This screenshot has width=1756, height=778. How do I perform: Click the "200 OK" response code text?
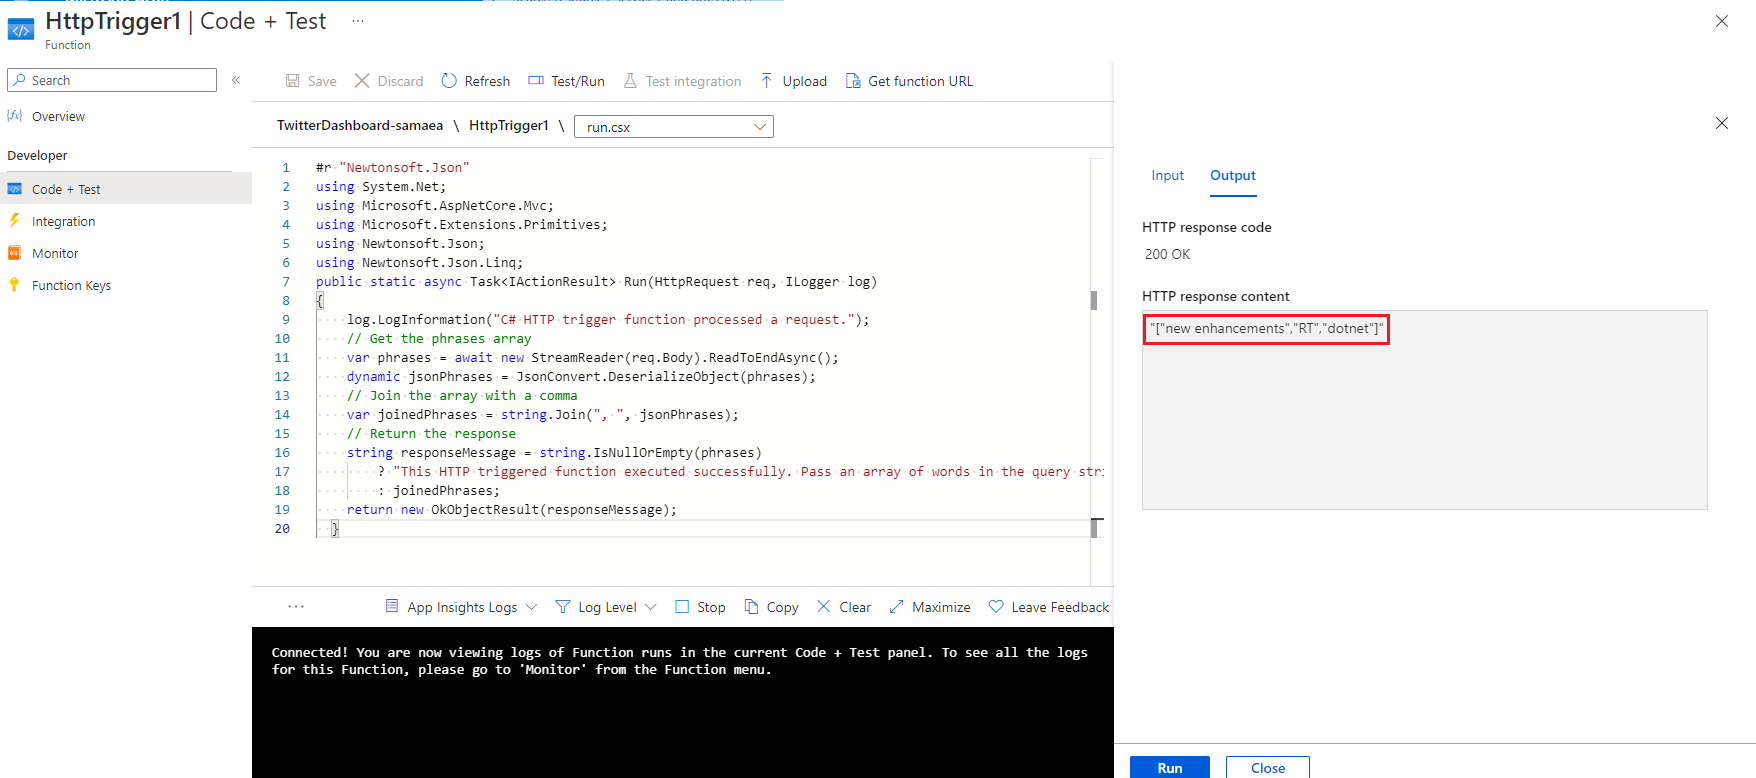1167,254
